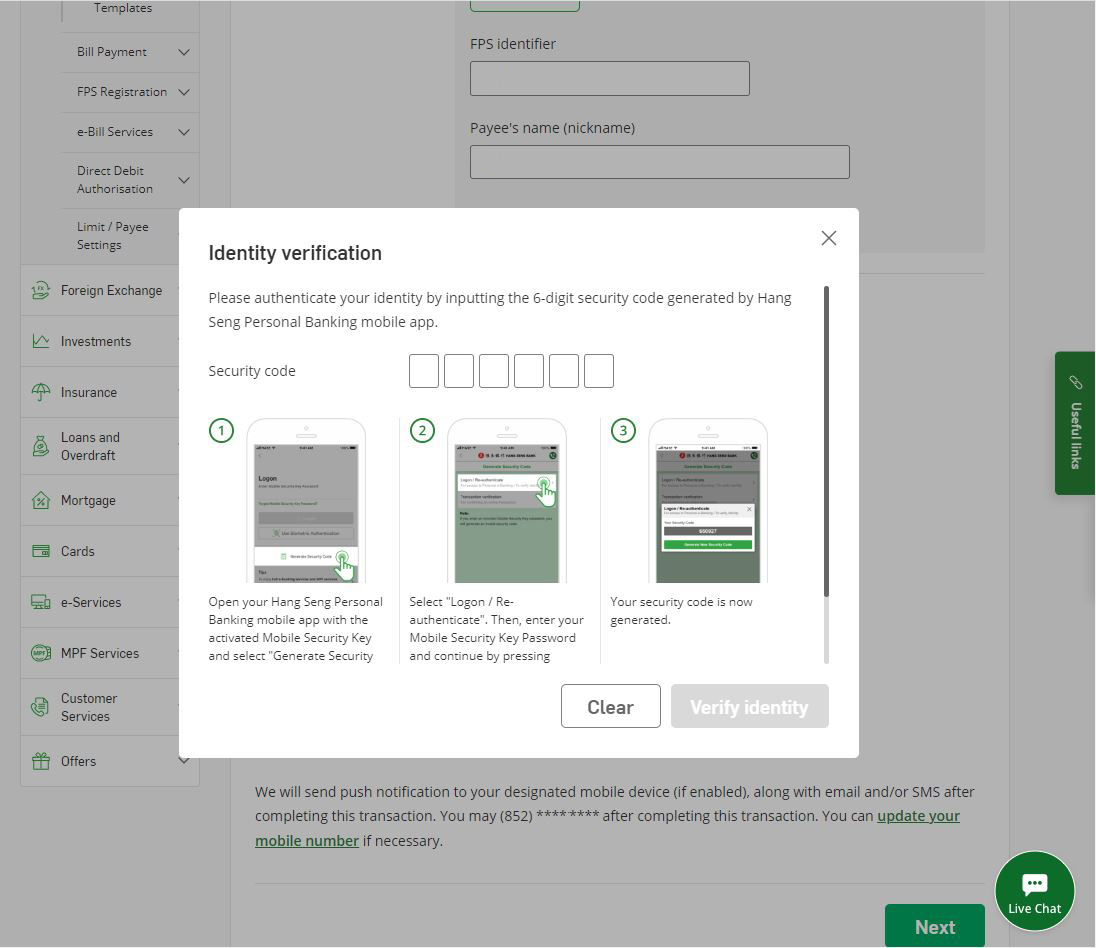Click the FPS identifier input field
The width and height of the screenshot is (1096, 948).
point(610,78)
